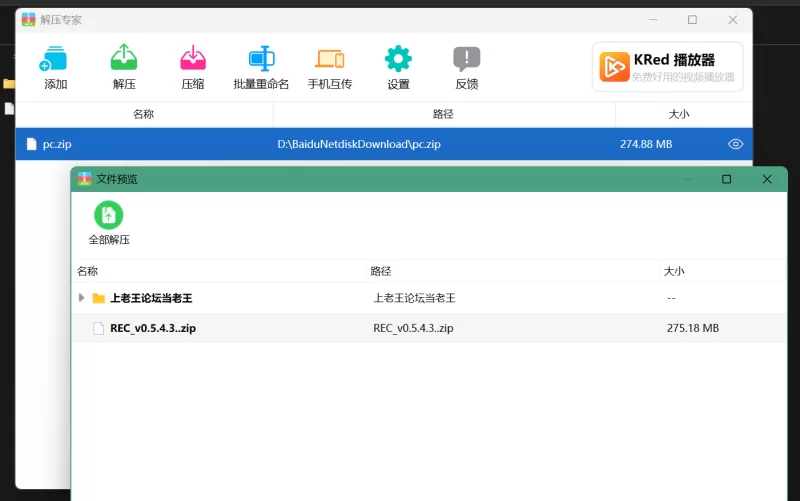Click the D:\BaiduNetdiskDownload\pc.zip path cell
The image size is (800, 501).
[x=359, y=144]
